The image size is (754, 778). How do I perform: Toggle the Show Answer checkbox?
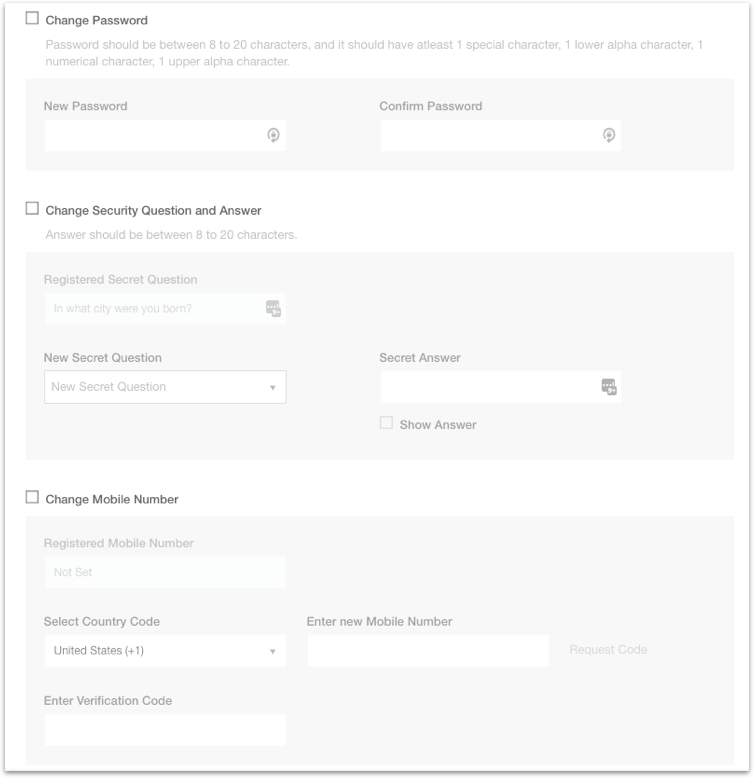pos(386,423)
